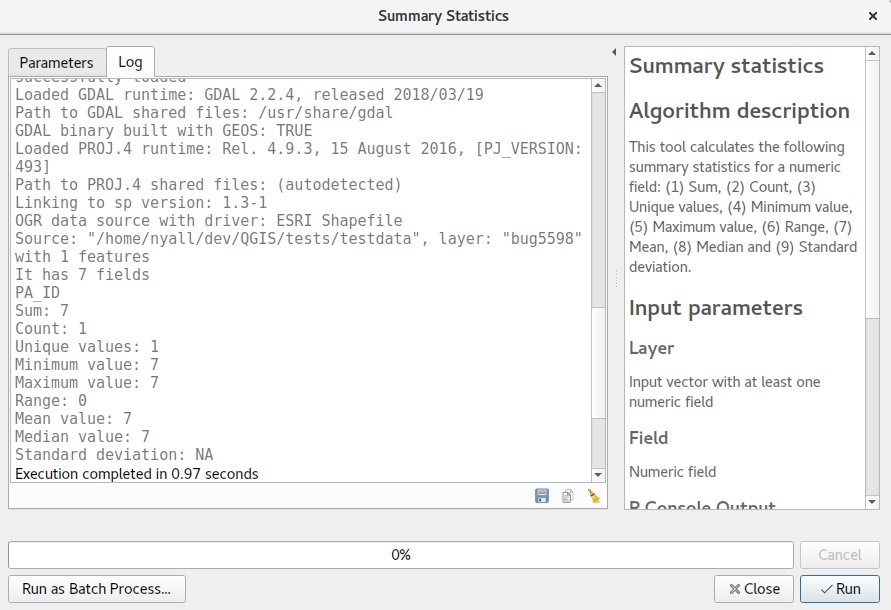
Task: Click 'Source: /home/nyall/dev/QGIS' log line
Action: [299, 247]
